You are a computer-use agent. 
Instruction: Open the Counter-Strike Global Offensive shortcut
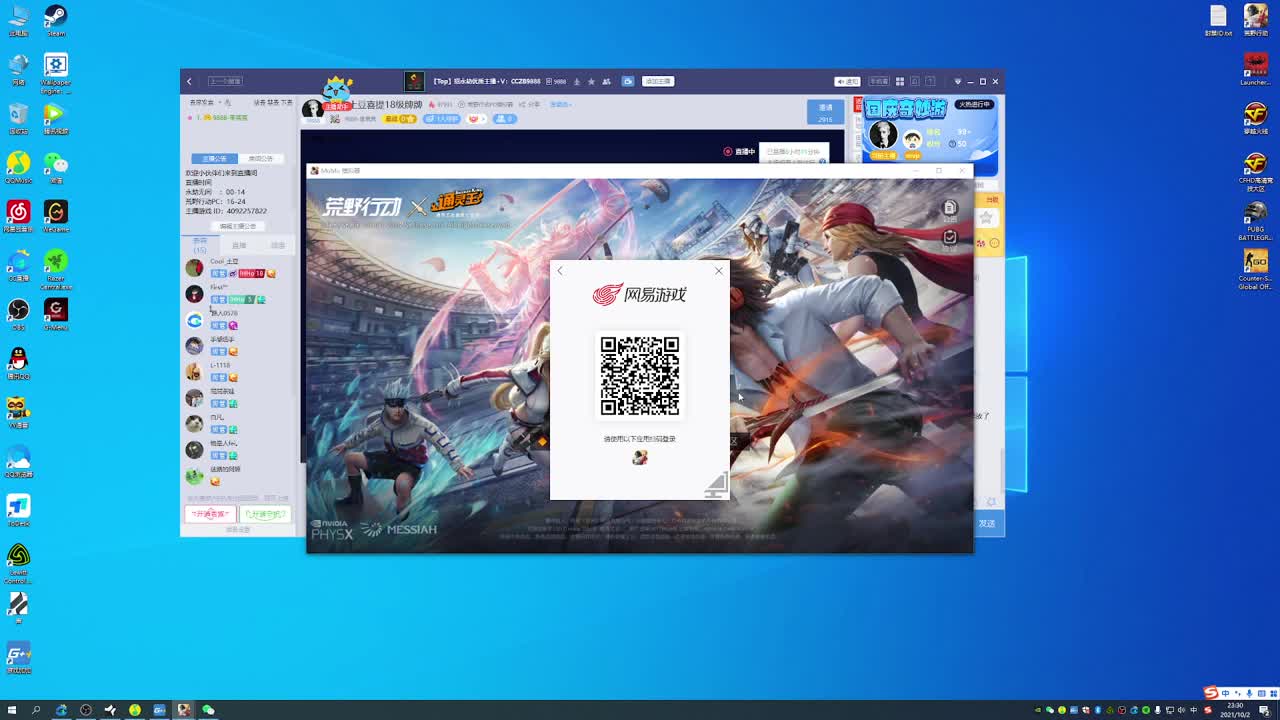click(x=1255, y=268)
